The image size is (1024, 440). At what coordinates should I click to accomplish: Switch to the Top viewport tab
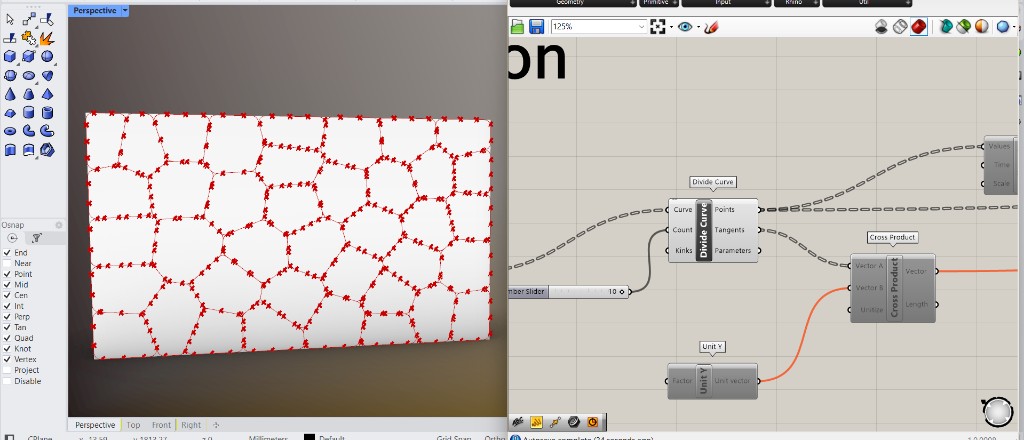[x=133, y=425]
